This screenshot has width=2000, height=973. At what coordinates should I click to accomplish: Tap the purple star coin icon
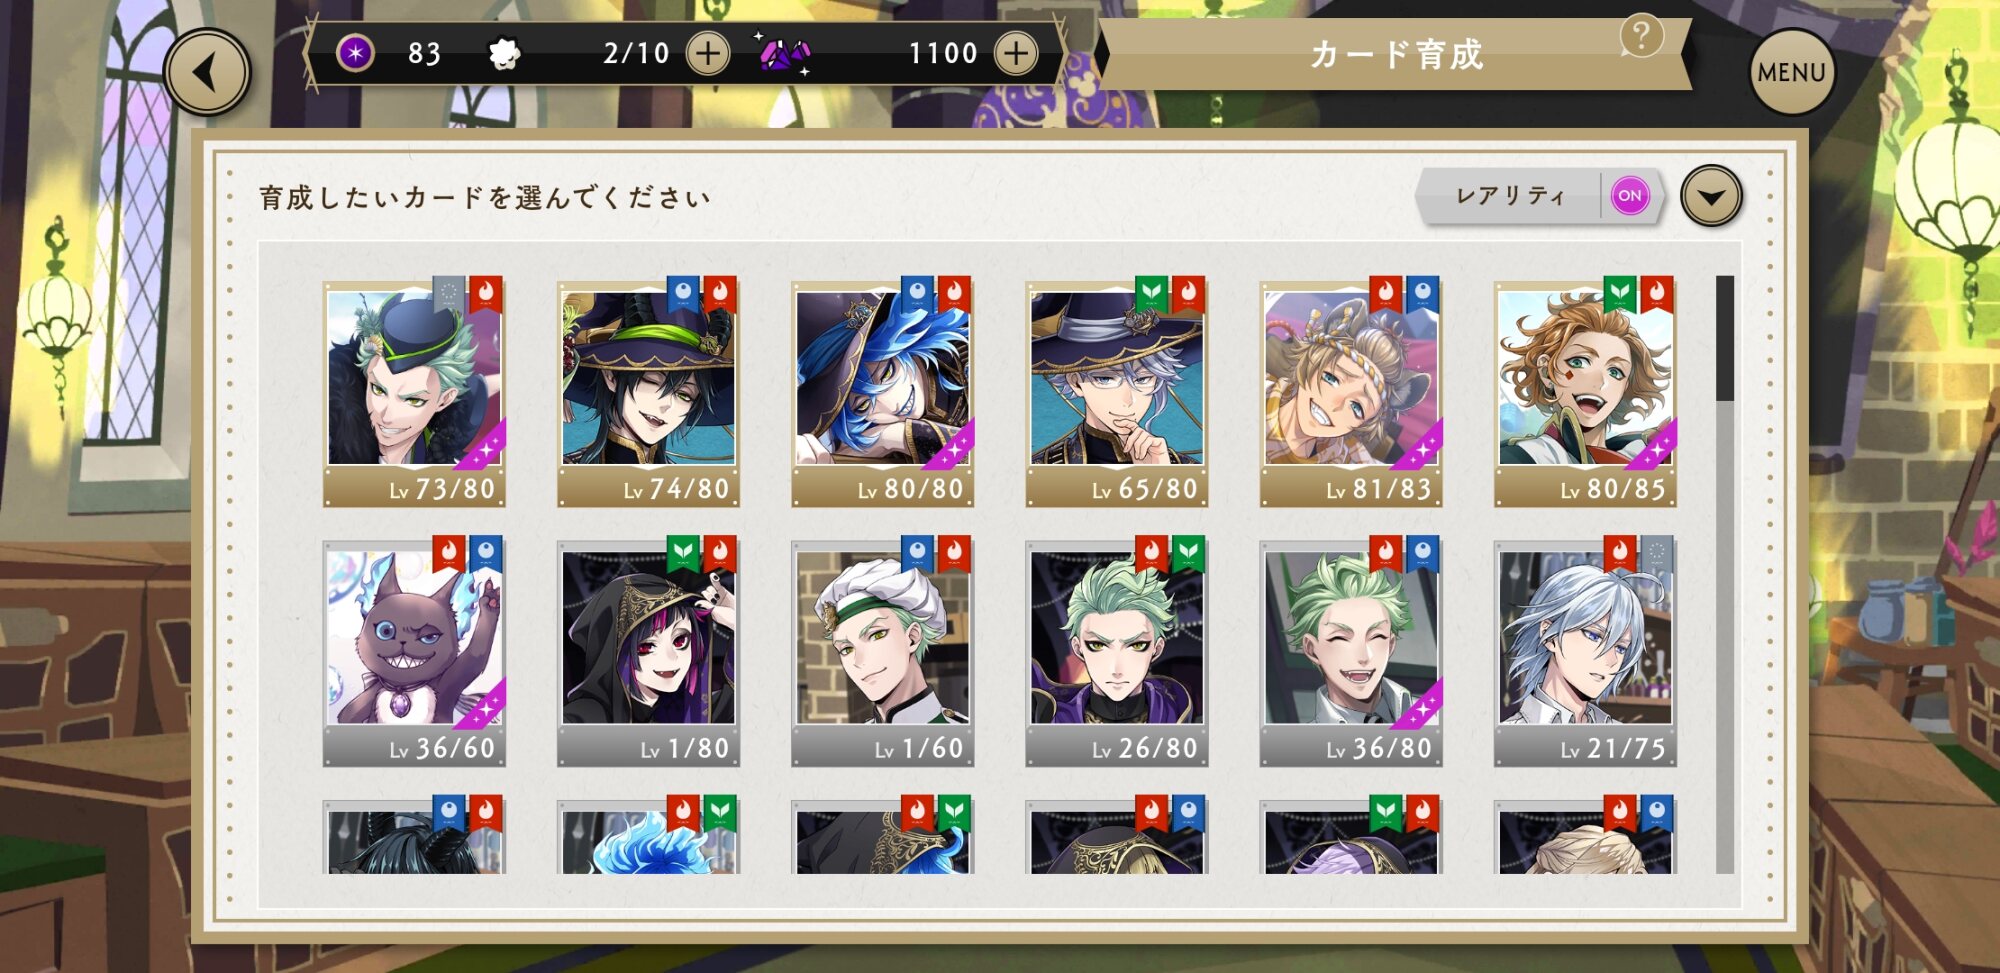[x=355, y=53]
